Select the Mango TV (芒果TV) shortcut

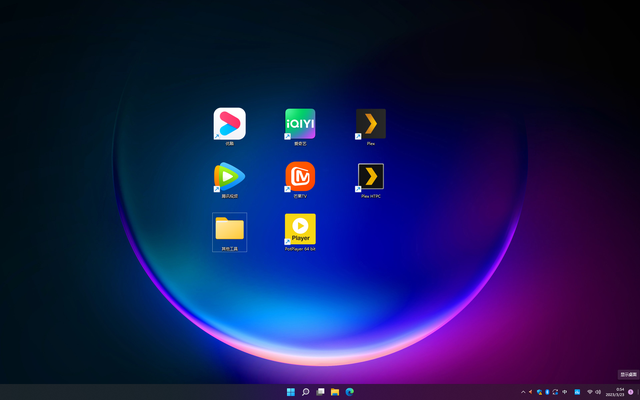pyautogui.click(x=300, y=176)
